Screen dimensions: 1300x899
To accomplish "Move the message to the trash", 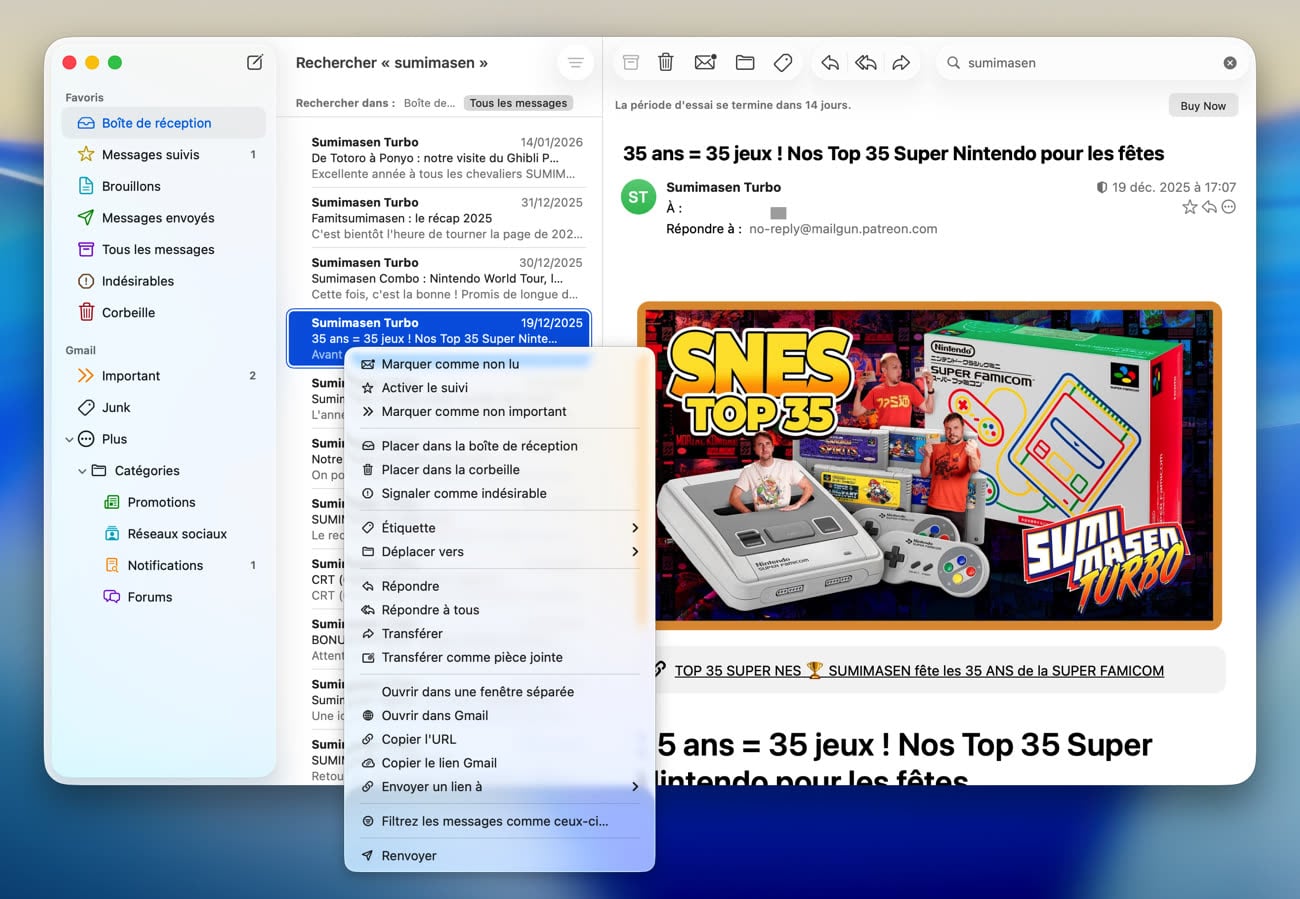I will [666, 62].
